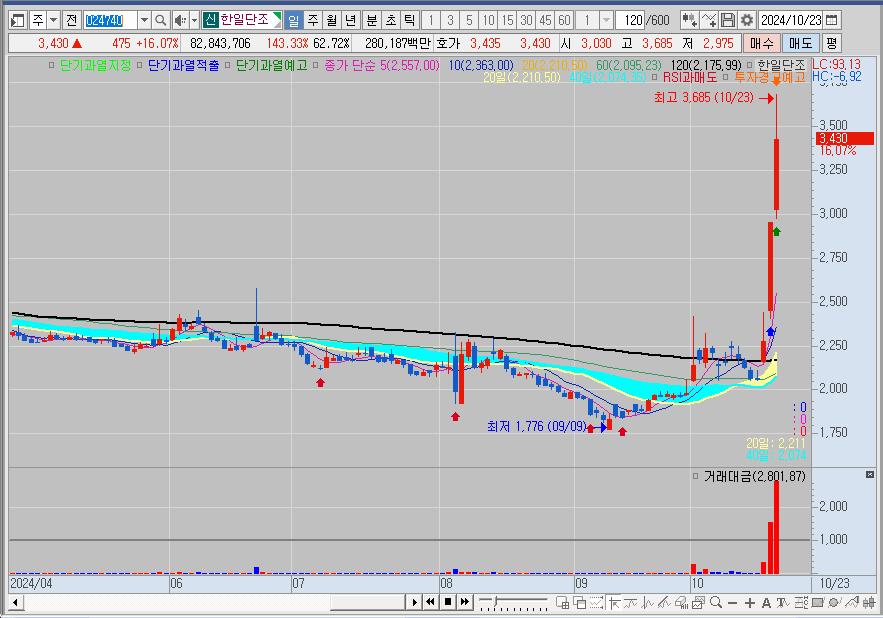Click the plus zoom-in icon

[x=750, y=603]
